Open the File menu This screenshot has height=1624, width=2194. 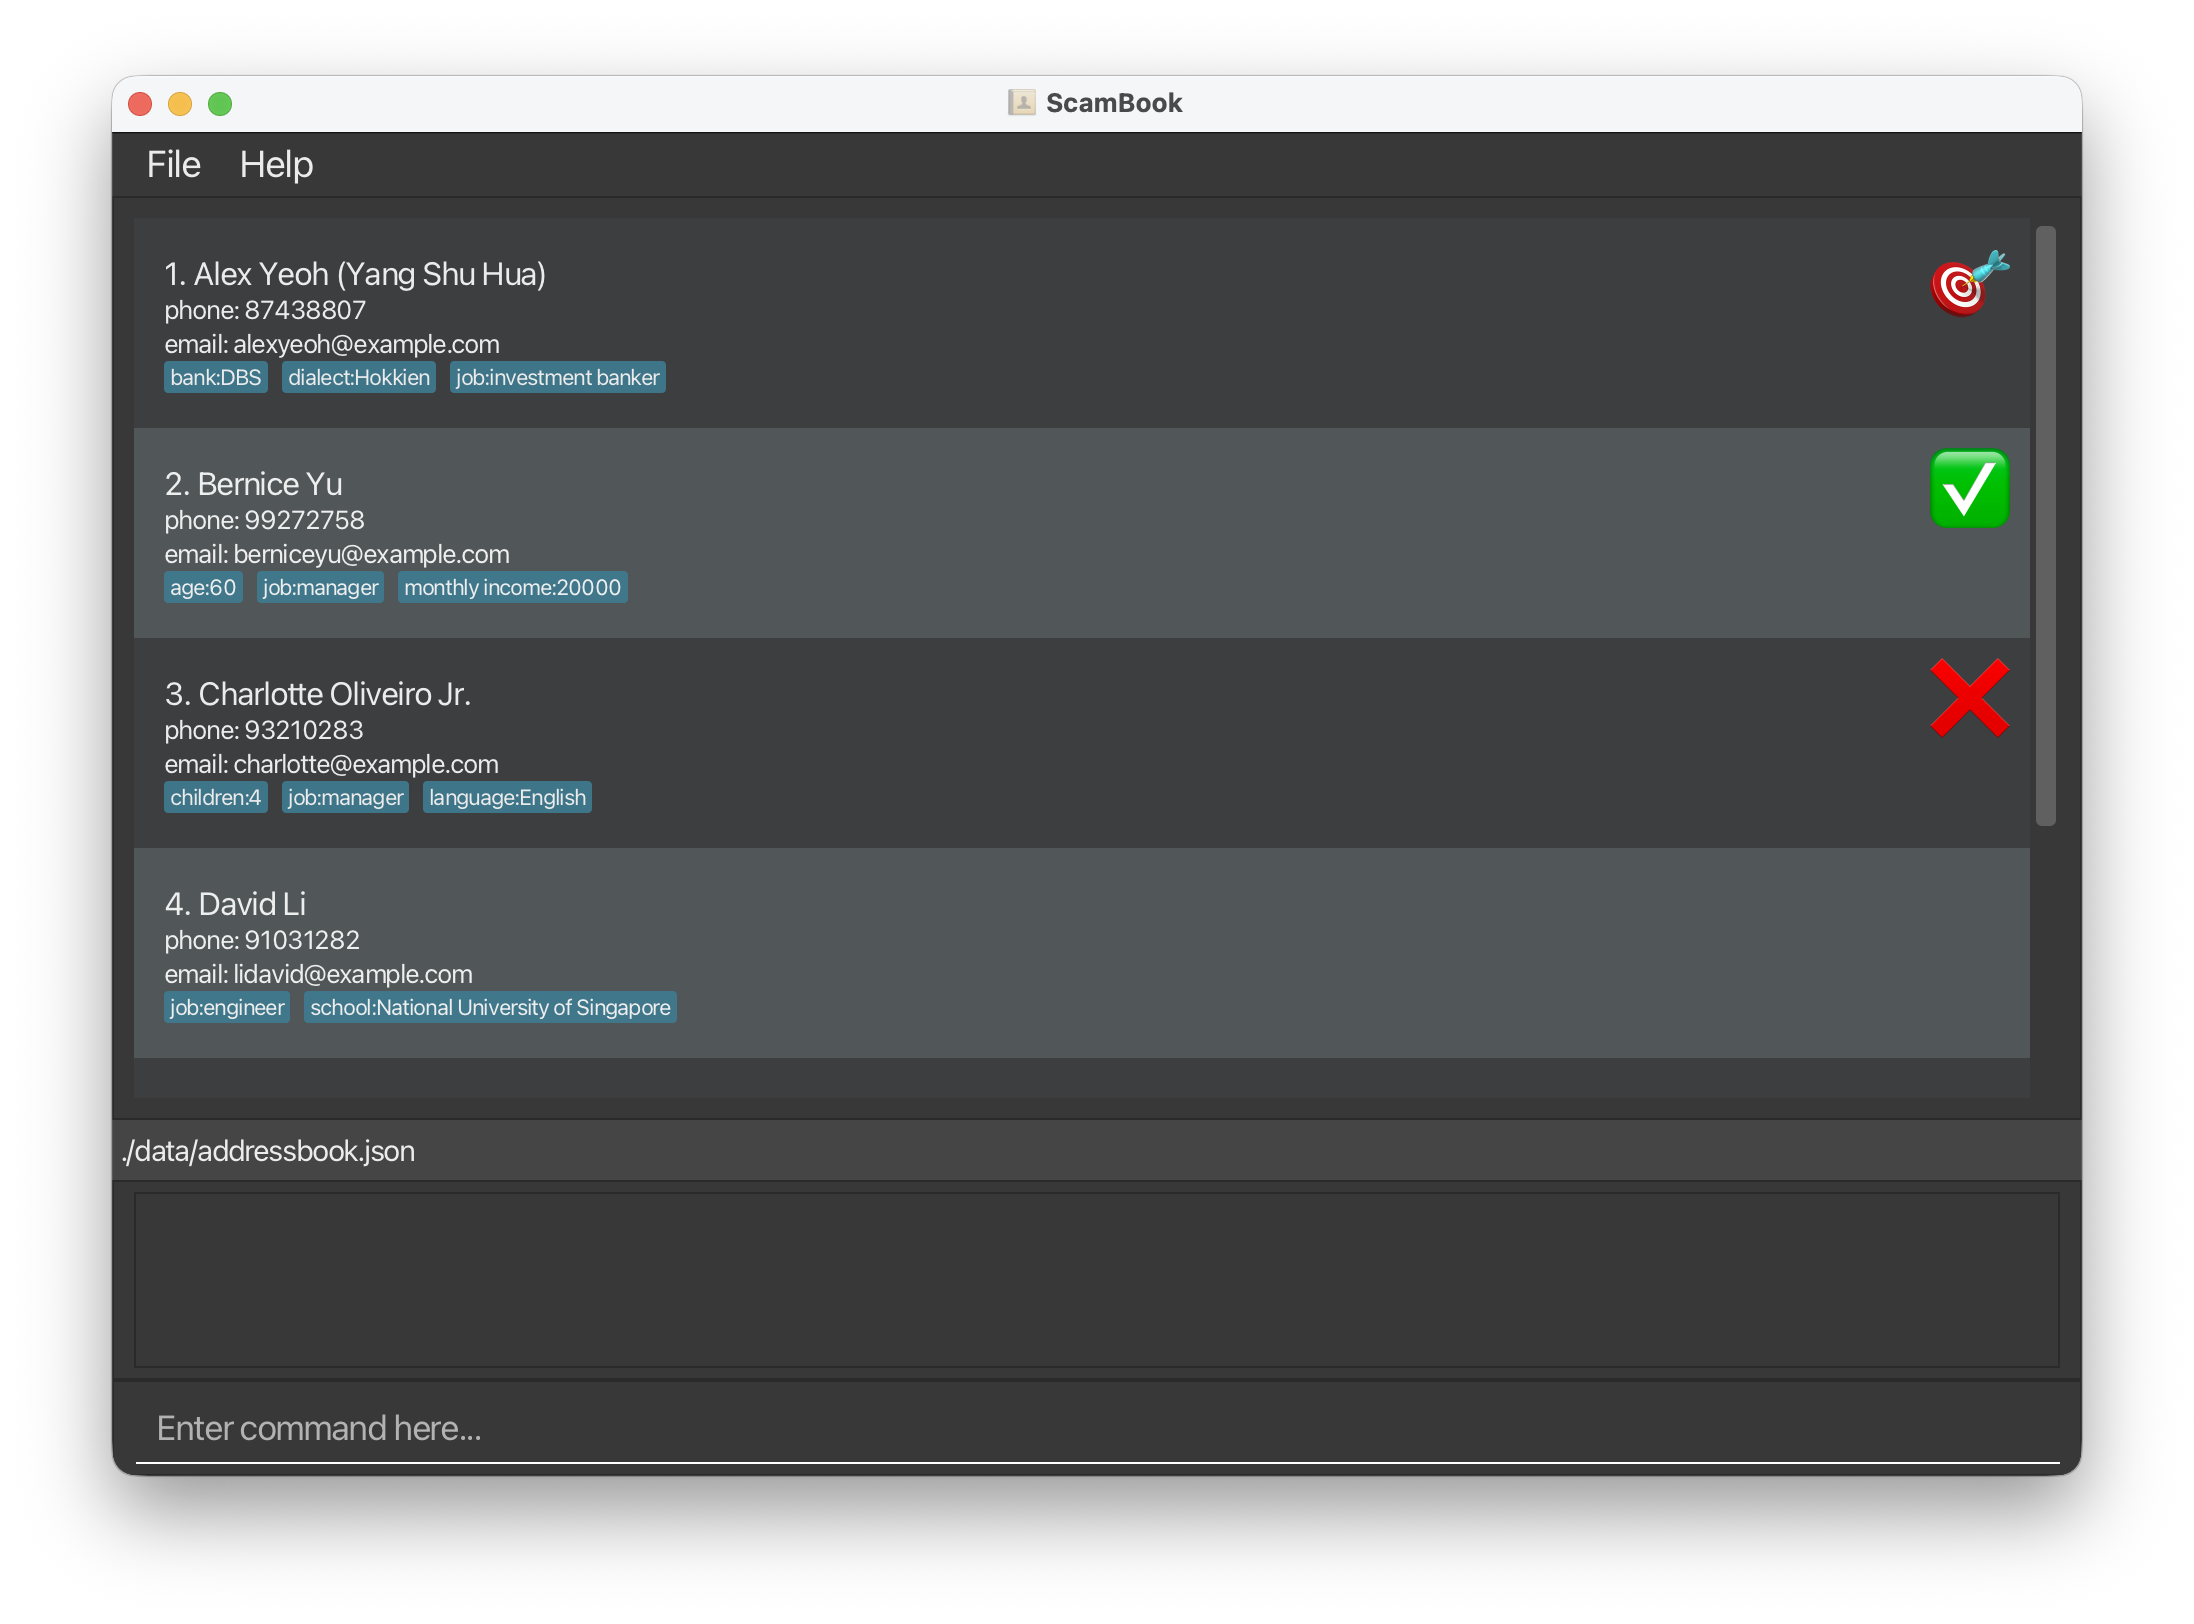point(173,165)
